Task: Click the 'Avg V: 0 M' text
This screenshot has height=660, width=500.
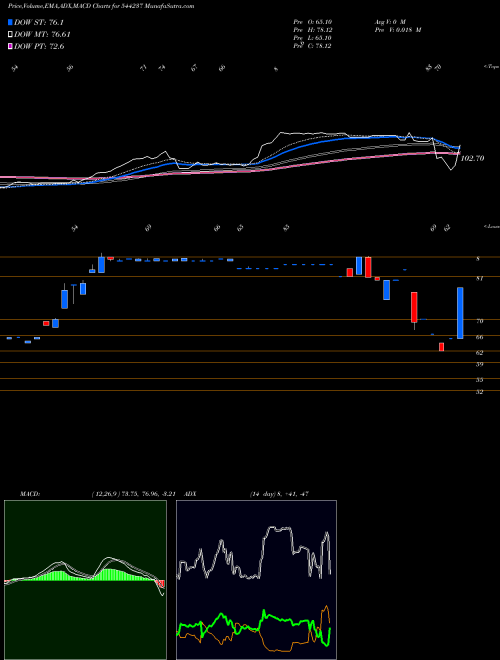Action: 390,21
